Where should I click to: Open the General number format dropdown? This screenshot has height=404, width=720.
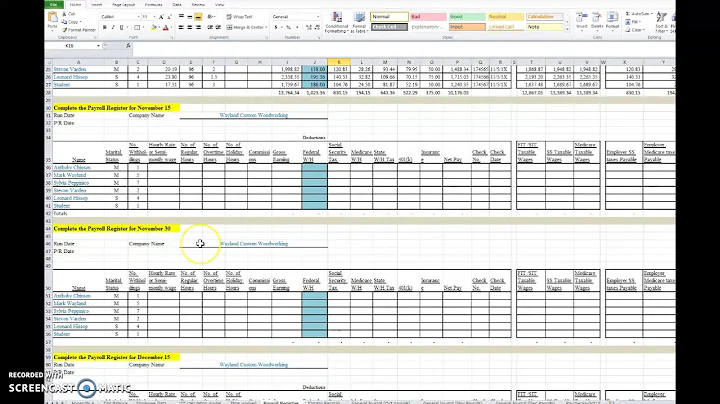click(318, 17)
